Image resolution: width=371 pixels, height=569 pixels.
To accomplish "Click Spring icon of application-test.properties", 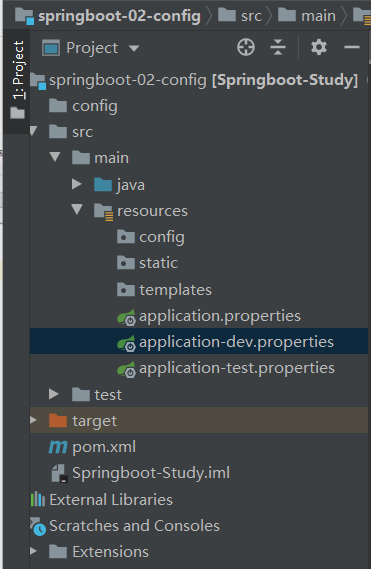I will pyautogui.click(x=126, y=369).
